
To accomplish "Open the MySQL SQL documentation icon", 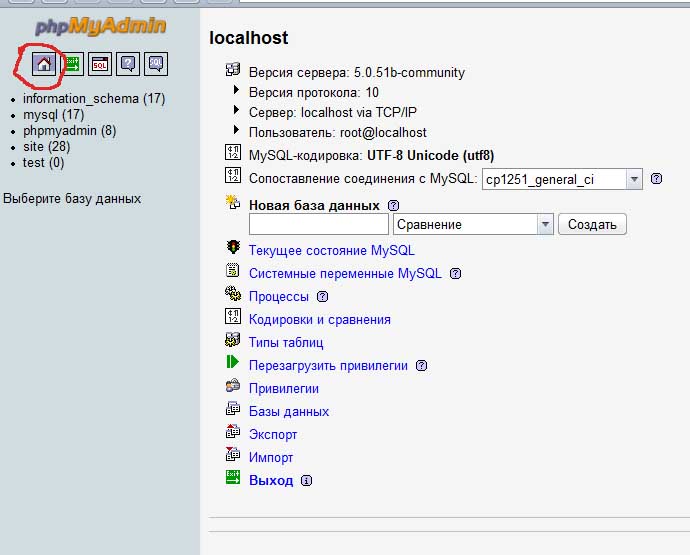I will point(156,64).
